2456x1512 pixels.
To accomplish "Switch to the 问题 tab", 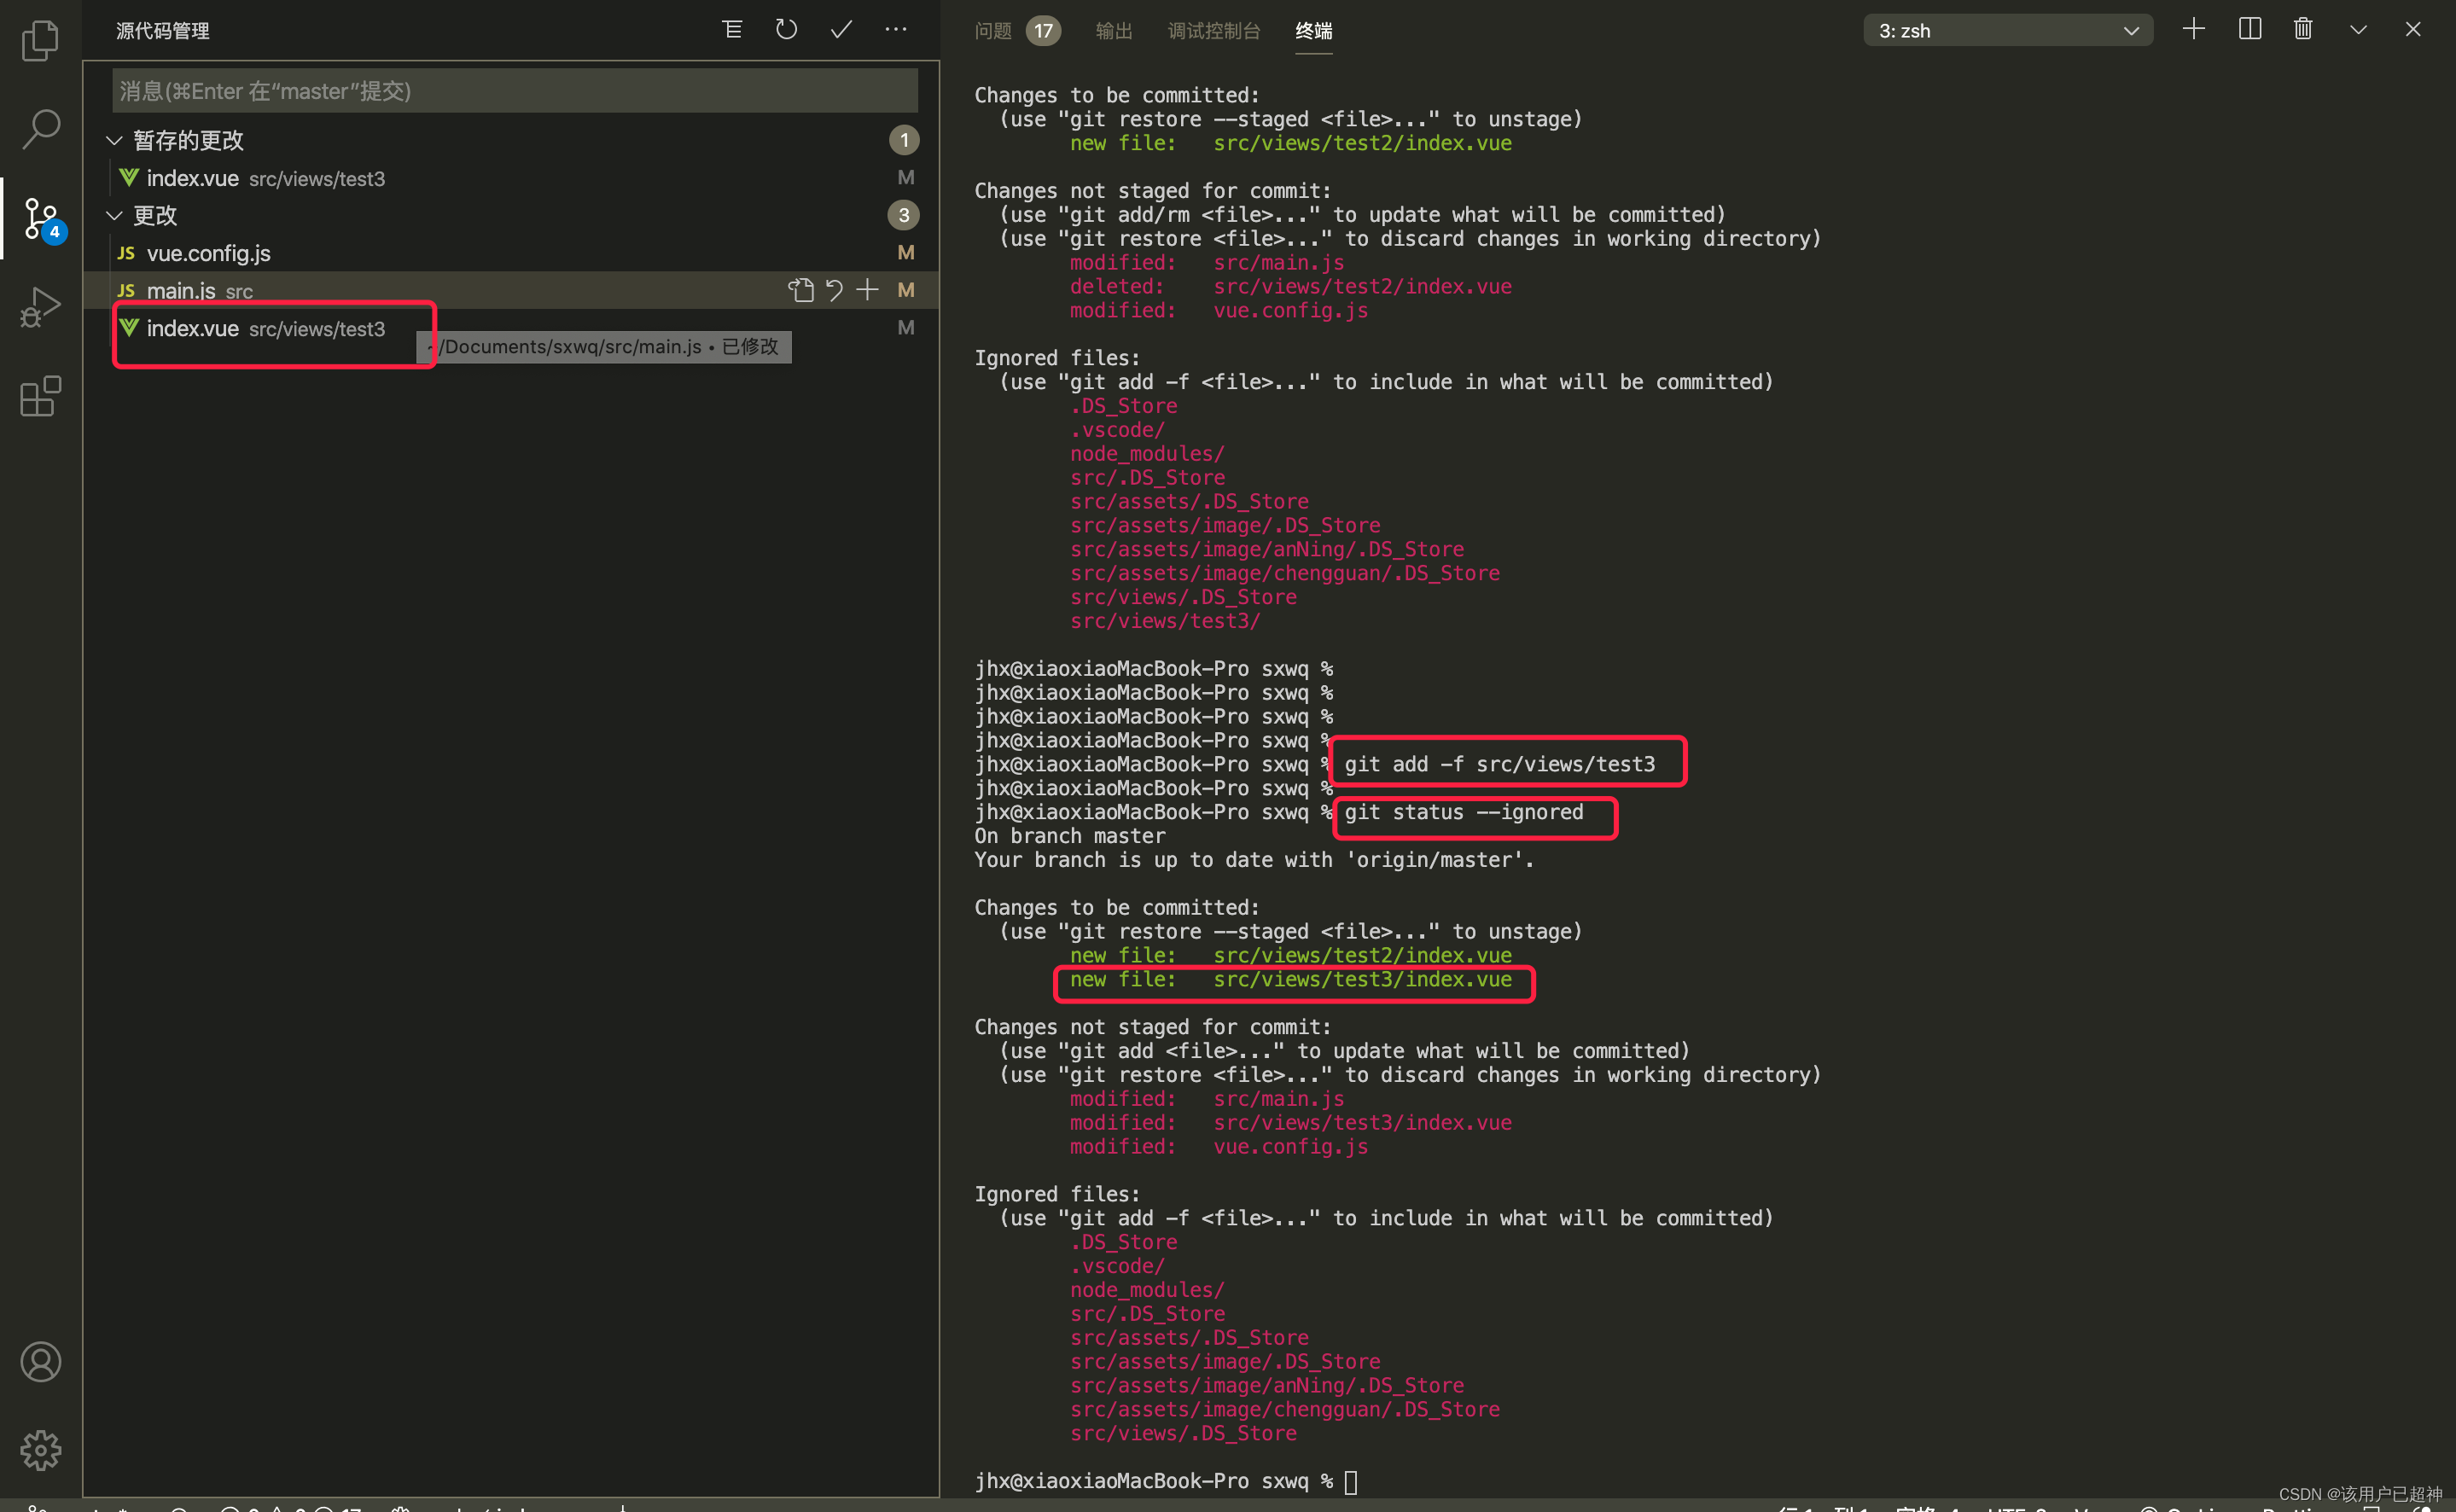I will [993, 31].
